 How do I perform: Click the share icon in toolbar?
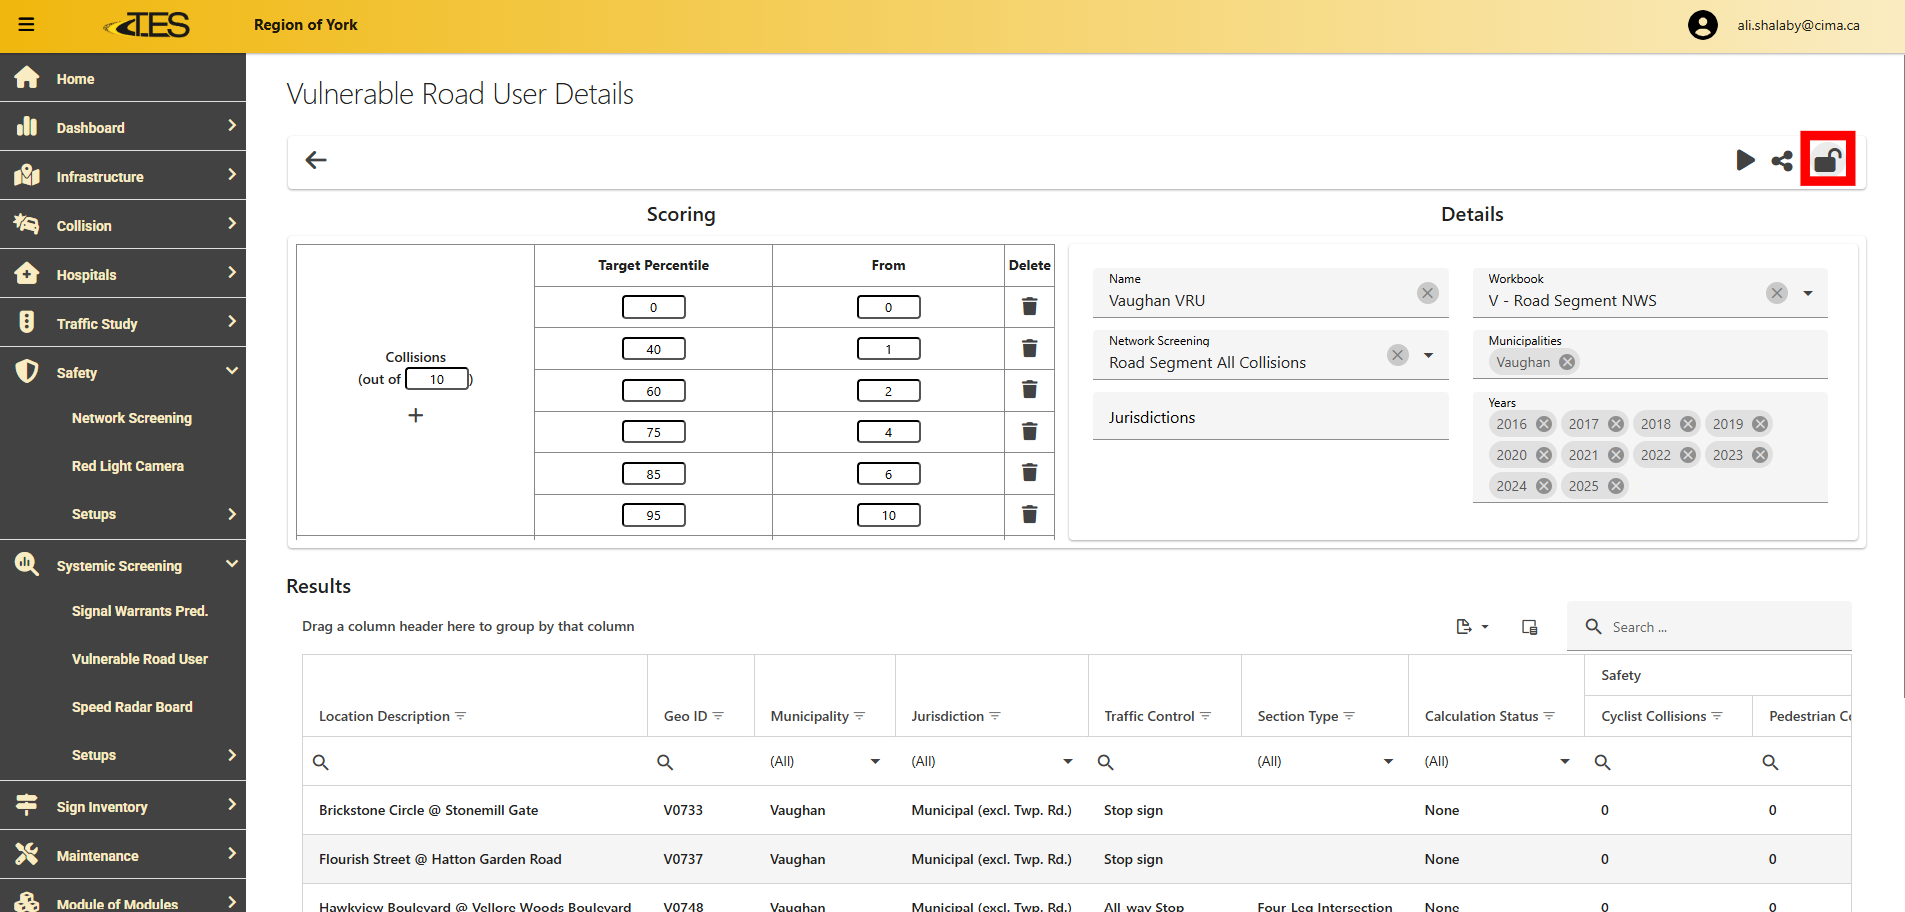[1782, 160]
